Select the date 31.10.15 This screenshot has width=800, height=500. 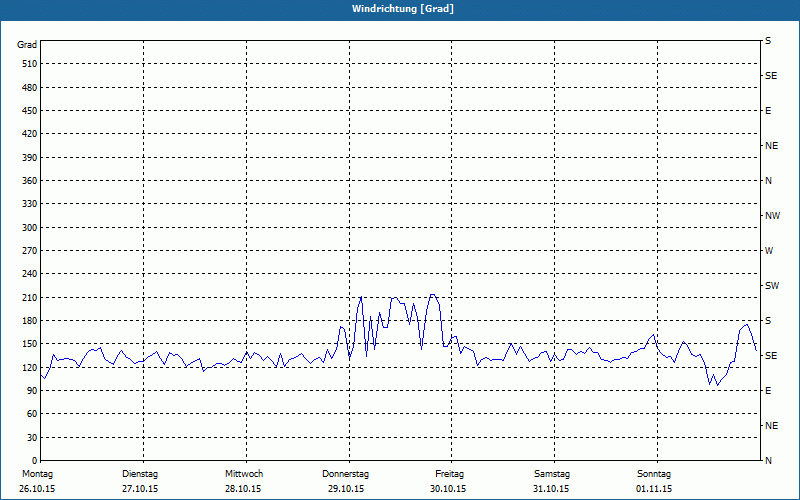pyautogui.click(x=551, y=489)
